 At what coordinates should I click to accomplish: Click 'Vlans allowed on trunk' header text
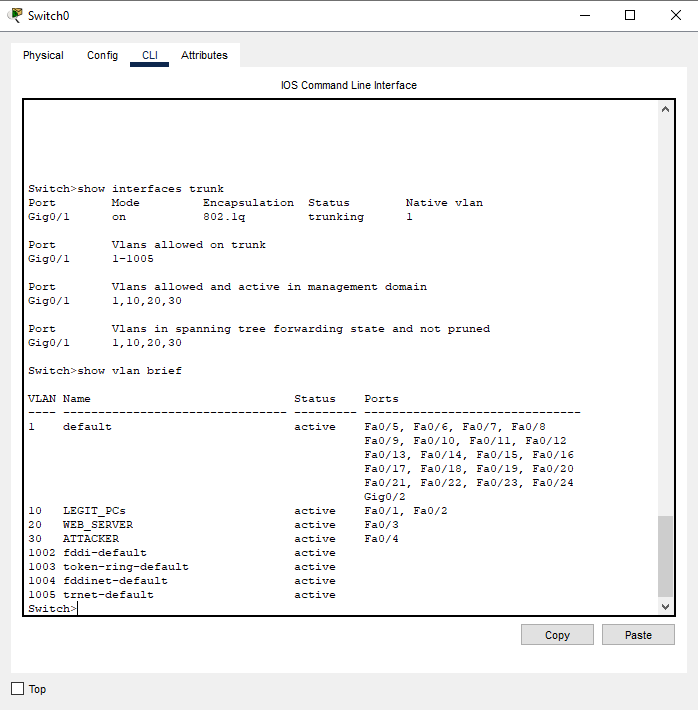189,245
